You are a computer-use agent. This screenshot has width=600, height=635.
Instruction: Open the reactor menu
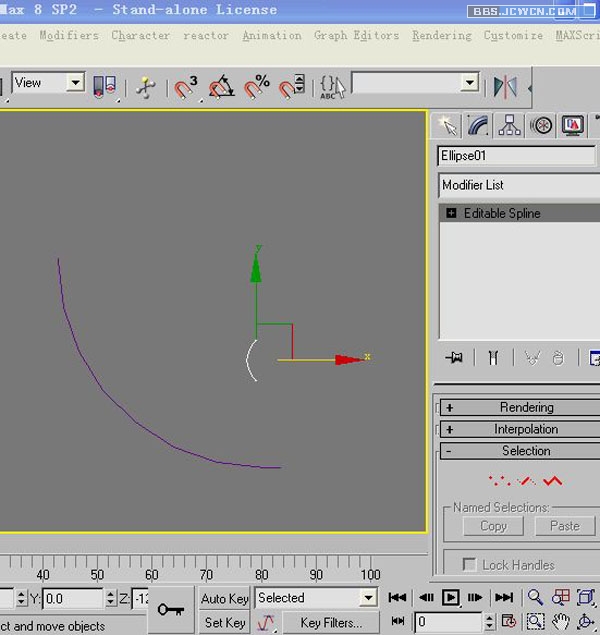(x=206, y=36)
